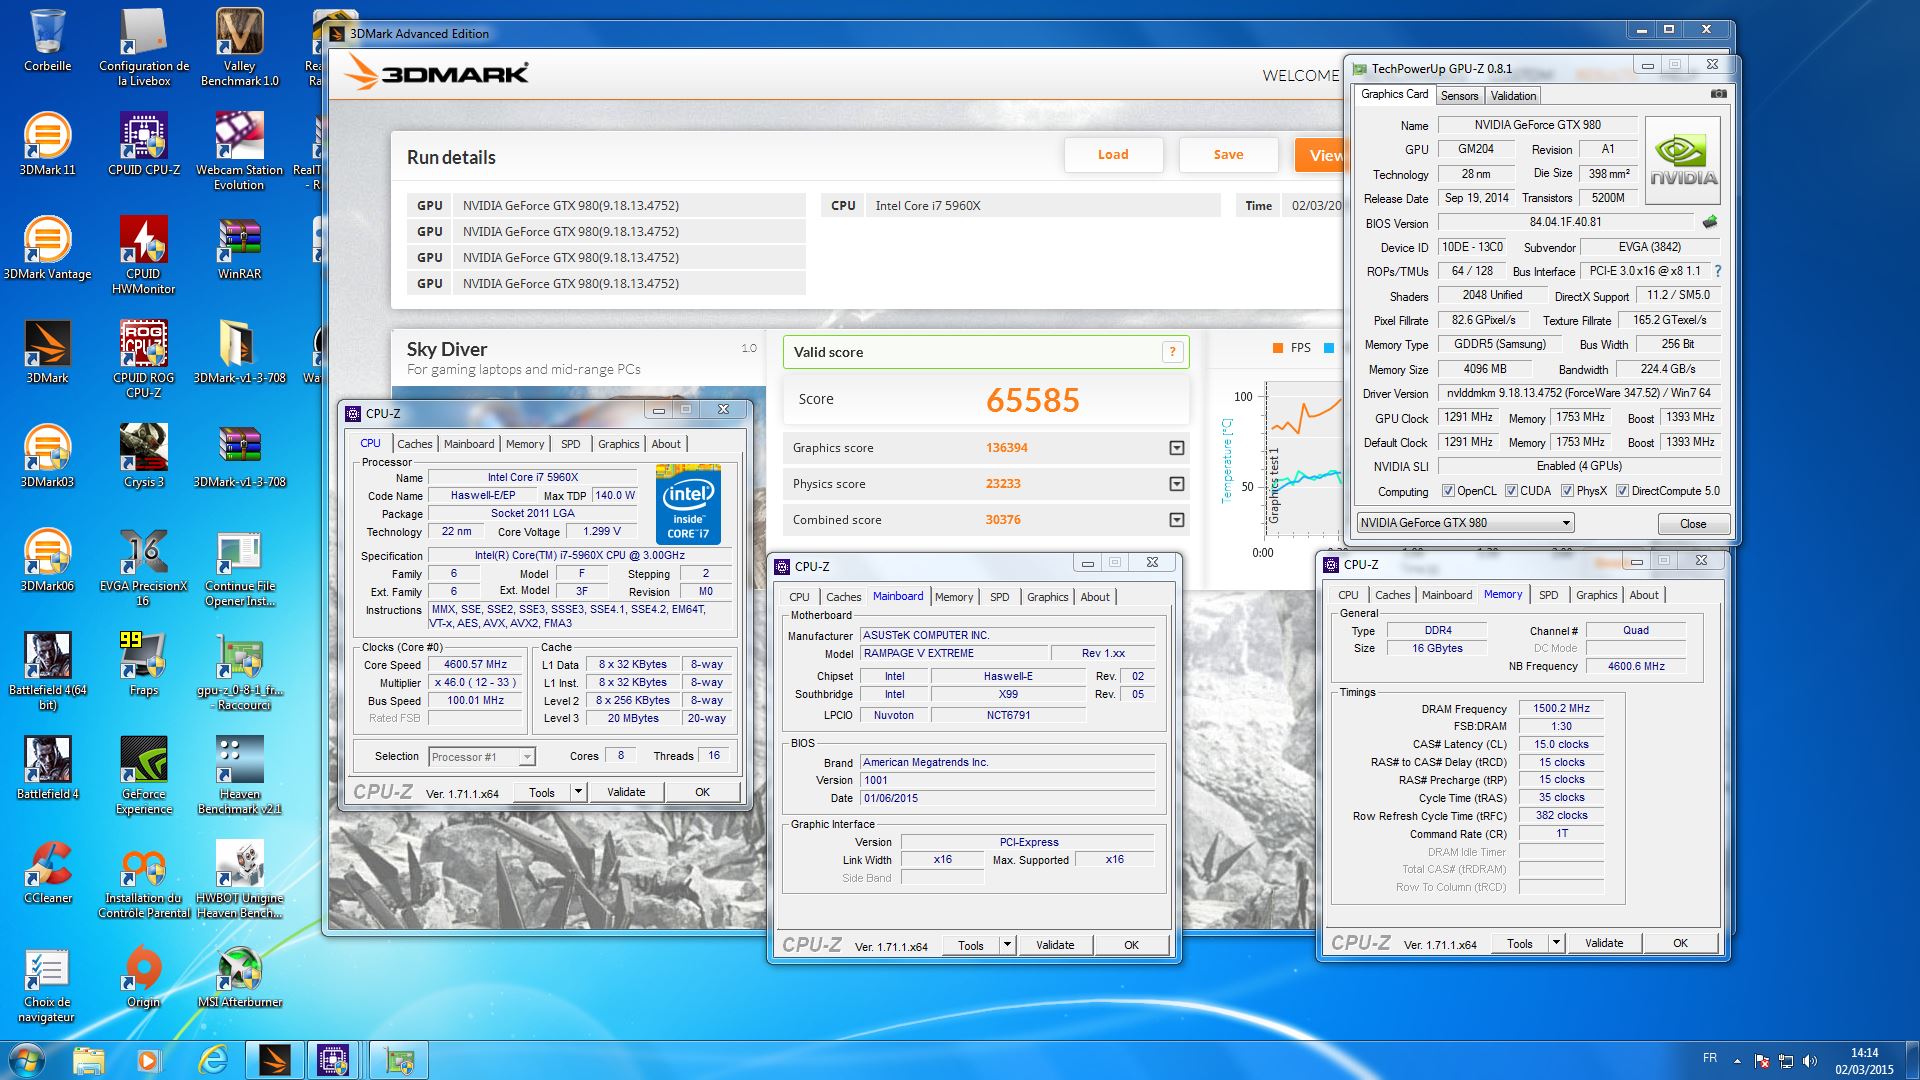The height and width of the screenshot is (1080, 1920).
Task: Toggle the OpenCL checkbox in GPU-Z
Action: click(x=1447, y=491)
